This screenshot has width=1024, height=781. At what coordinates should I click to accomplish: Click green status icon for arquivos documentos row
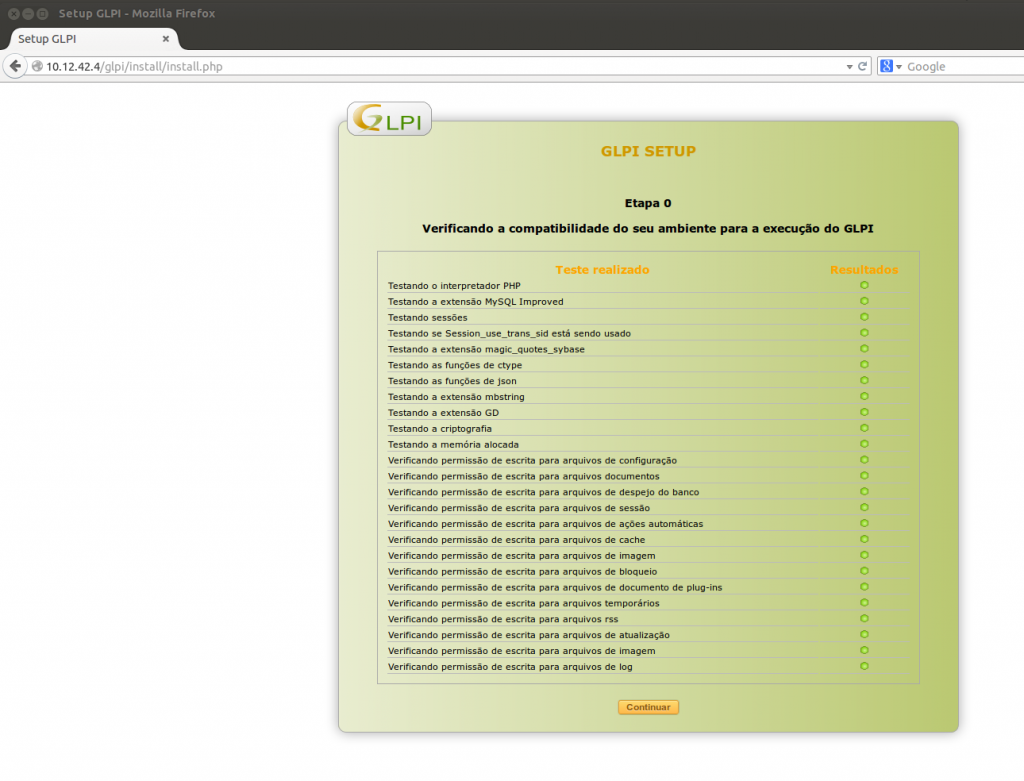(x=864, y=475)
